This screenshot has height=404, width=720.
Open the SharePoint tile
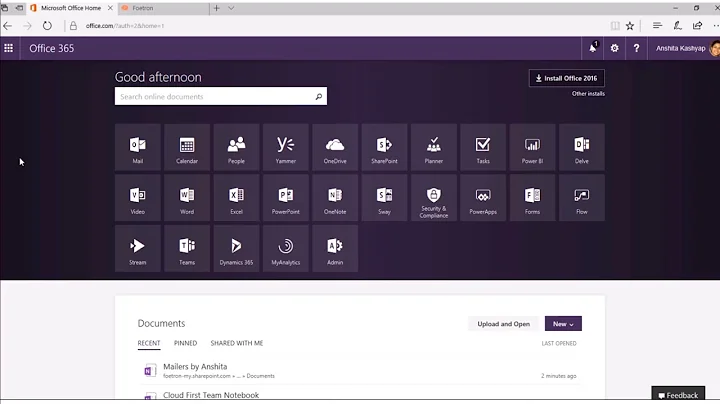pyautogui.click(x=384, y=147)
